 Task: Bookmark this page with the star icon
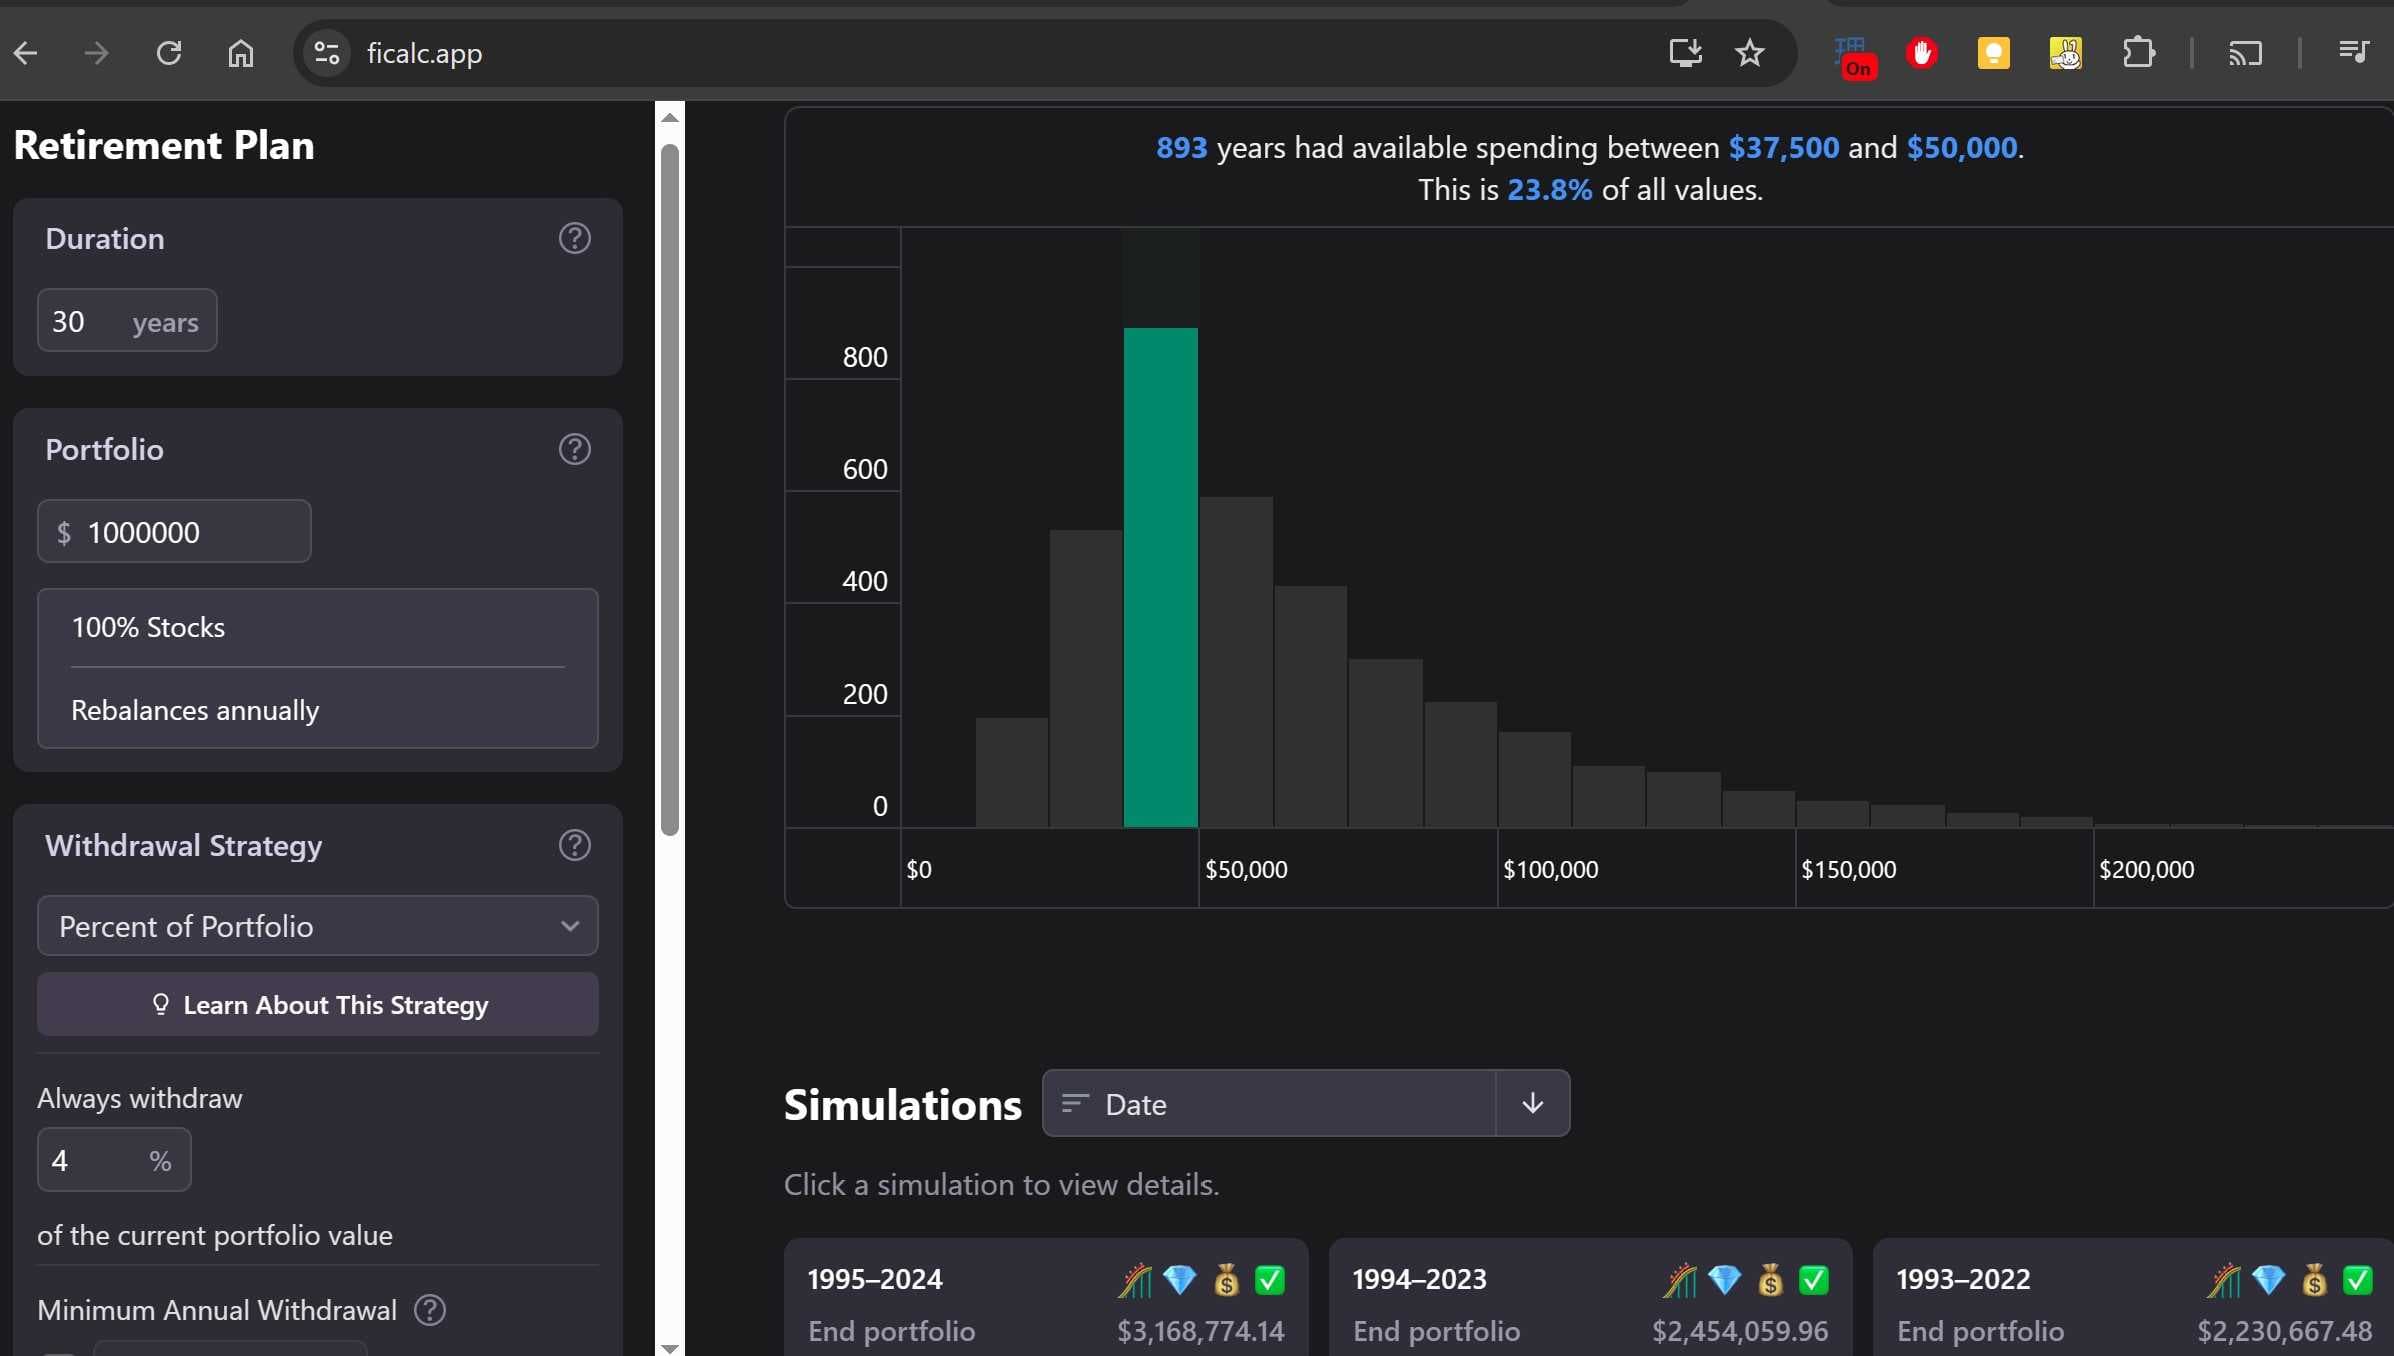[1750, 52]
